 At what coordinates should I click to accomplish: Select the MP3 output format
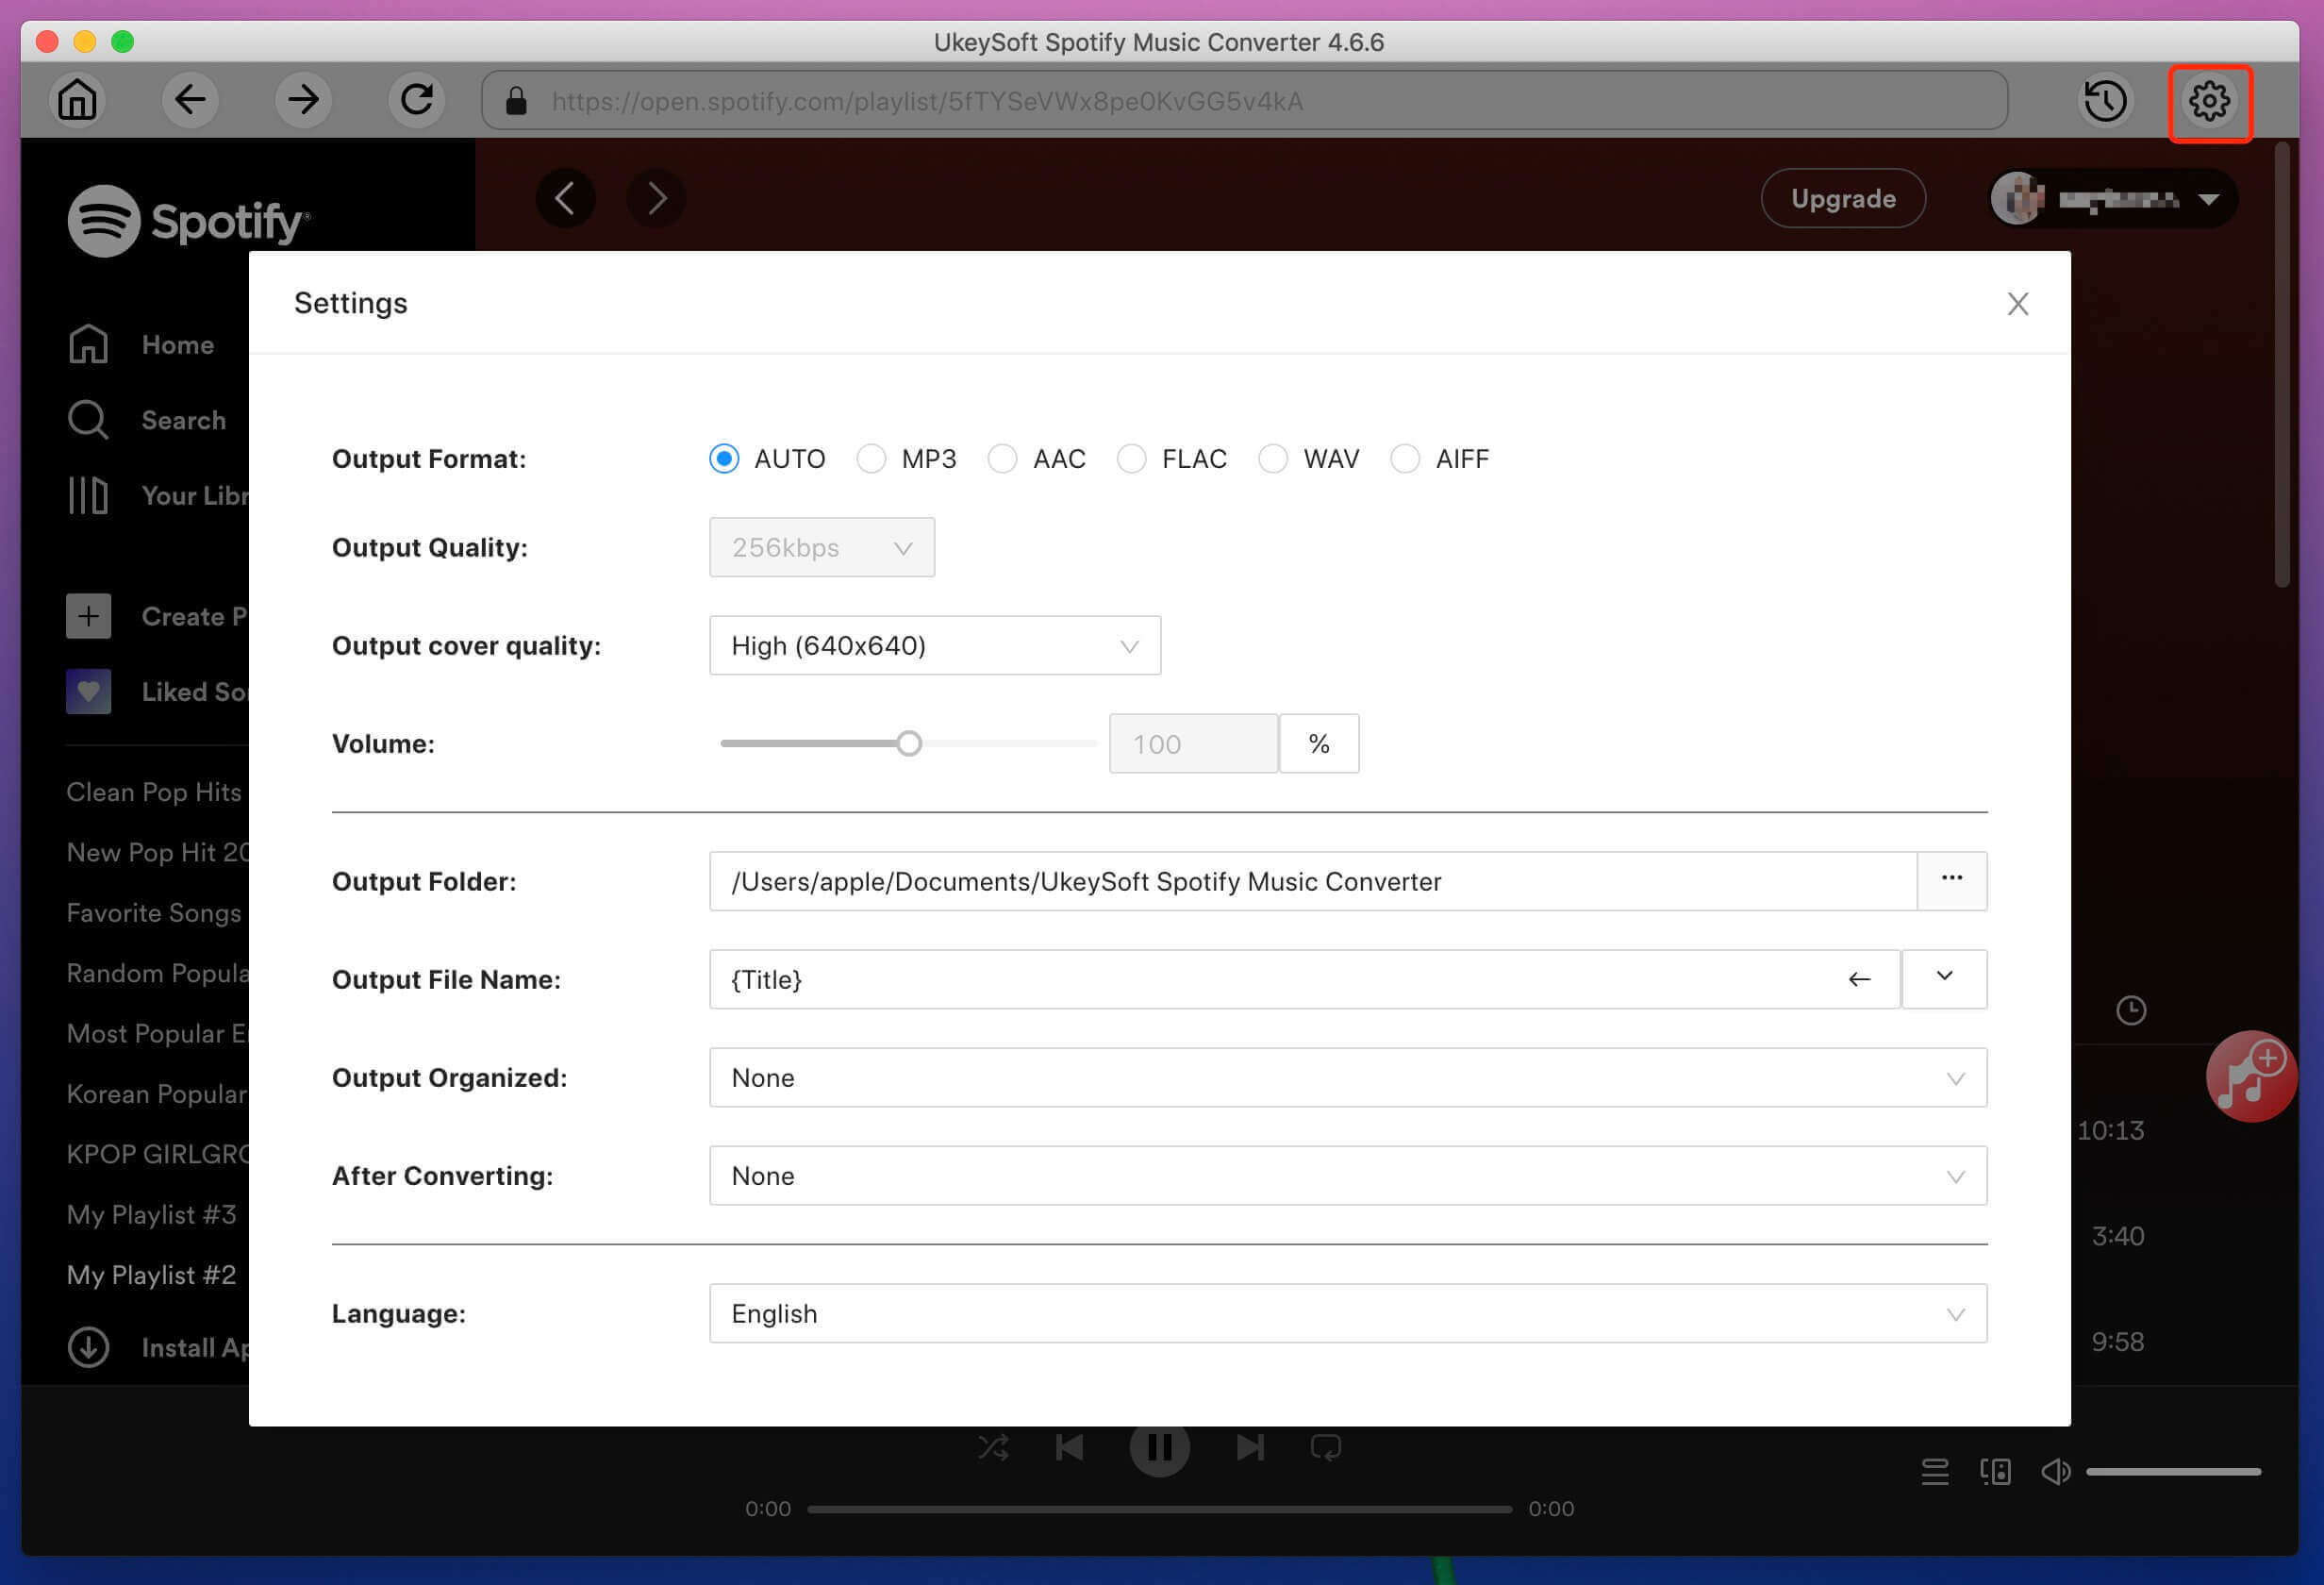pyautogui.click(x=871, y=459)
